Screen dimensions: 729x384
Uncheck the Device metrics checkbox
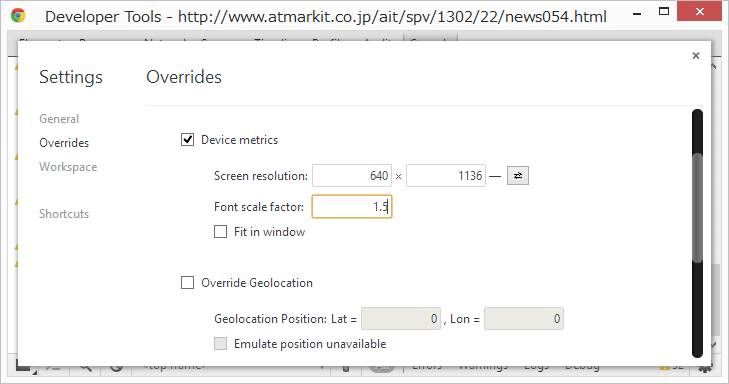[187, 139]
